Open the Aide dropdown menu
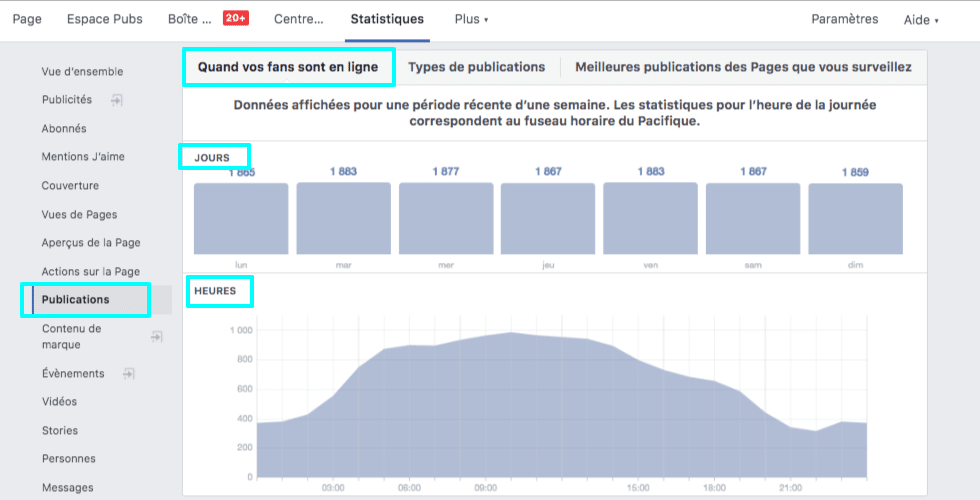The height and width of the screenshot is (500, 980). pos(921,20)
